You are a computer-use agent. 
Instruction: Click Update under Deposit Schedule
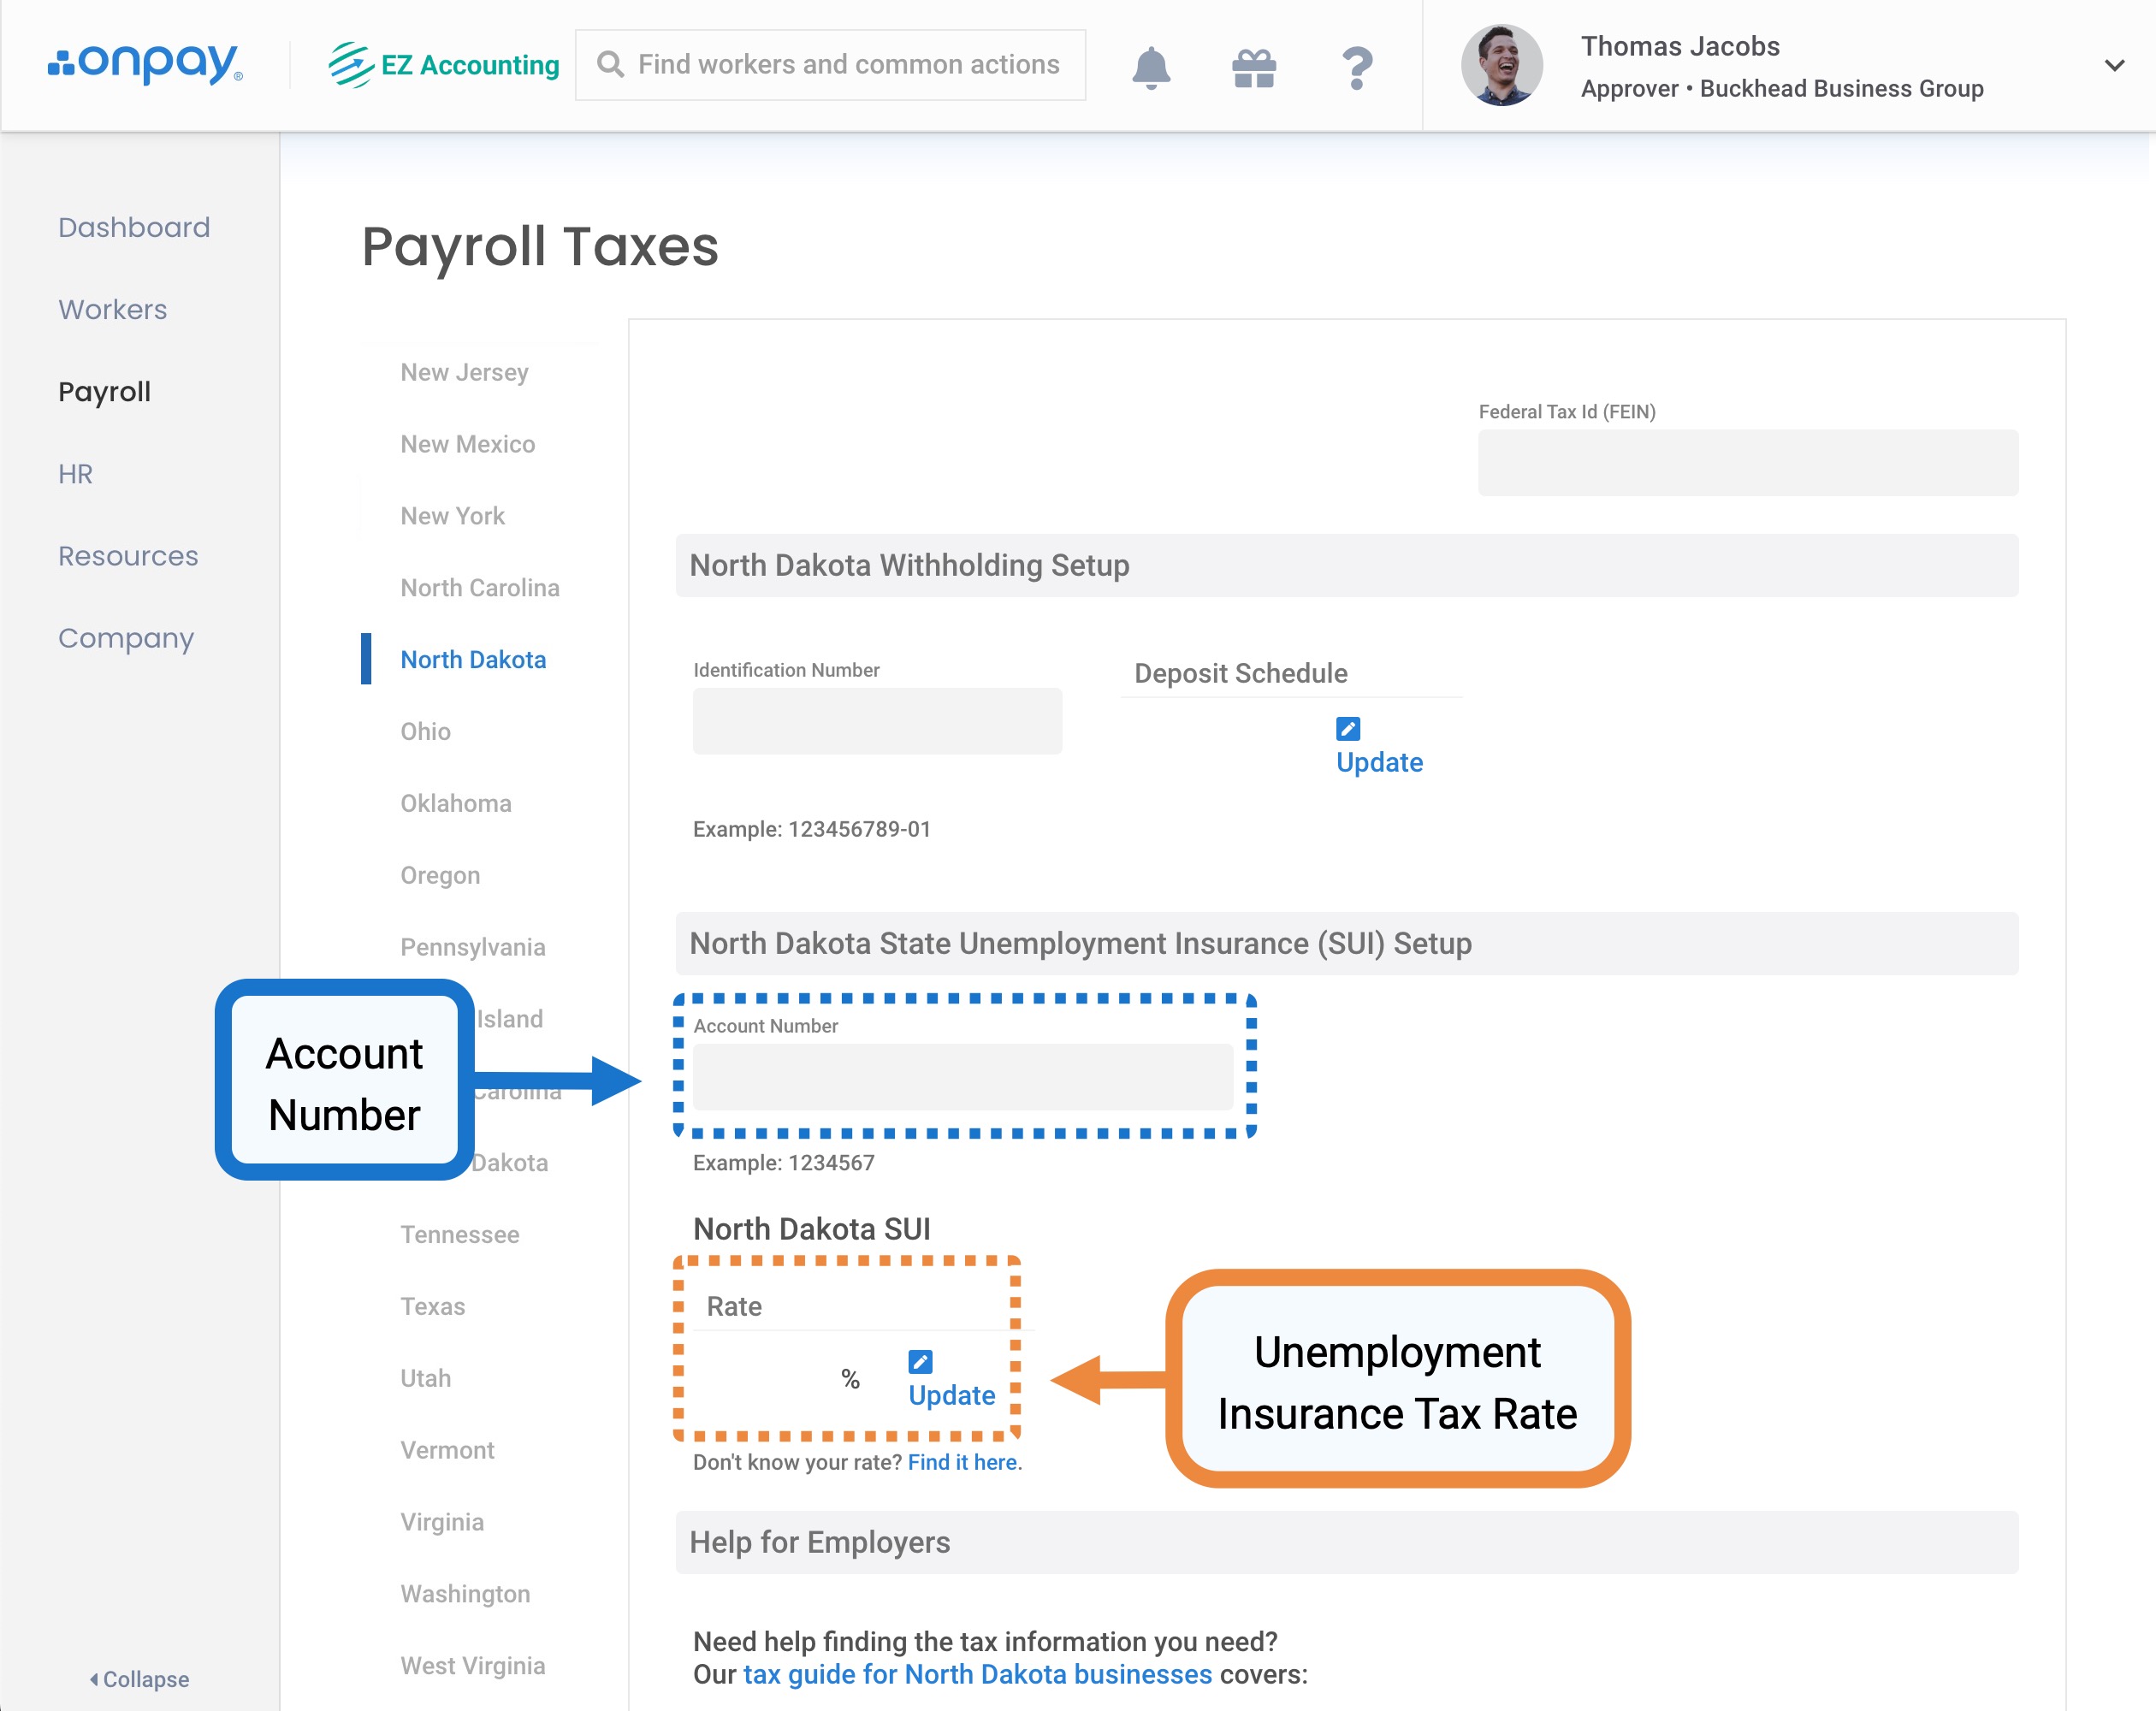click(x=1379, y=762)
